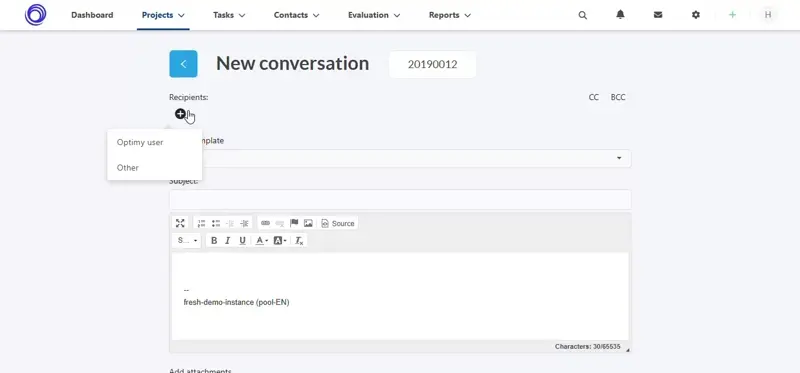Screen dimensions: 800x373
Task: Add a recipient with the plus icon
Action: (x=180, y=114)
